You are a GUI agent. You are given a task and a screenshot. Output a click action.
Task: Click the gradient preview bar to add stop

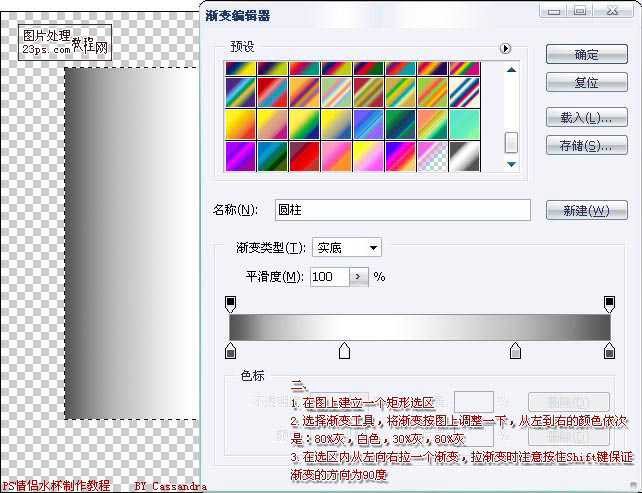tap(420, 327)
